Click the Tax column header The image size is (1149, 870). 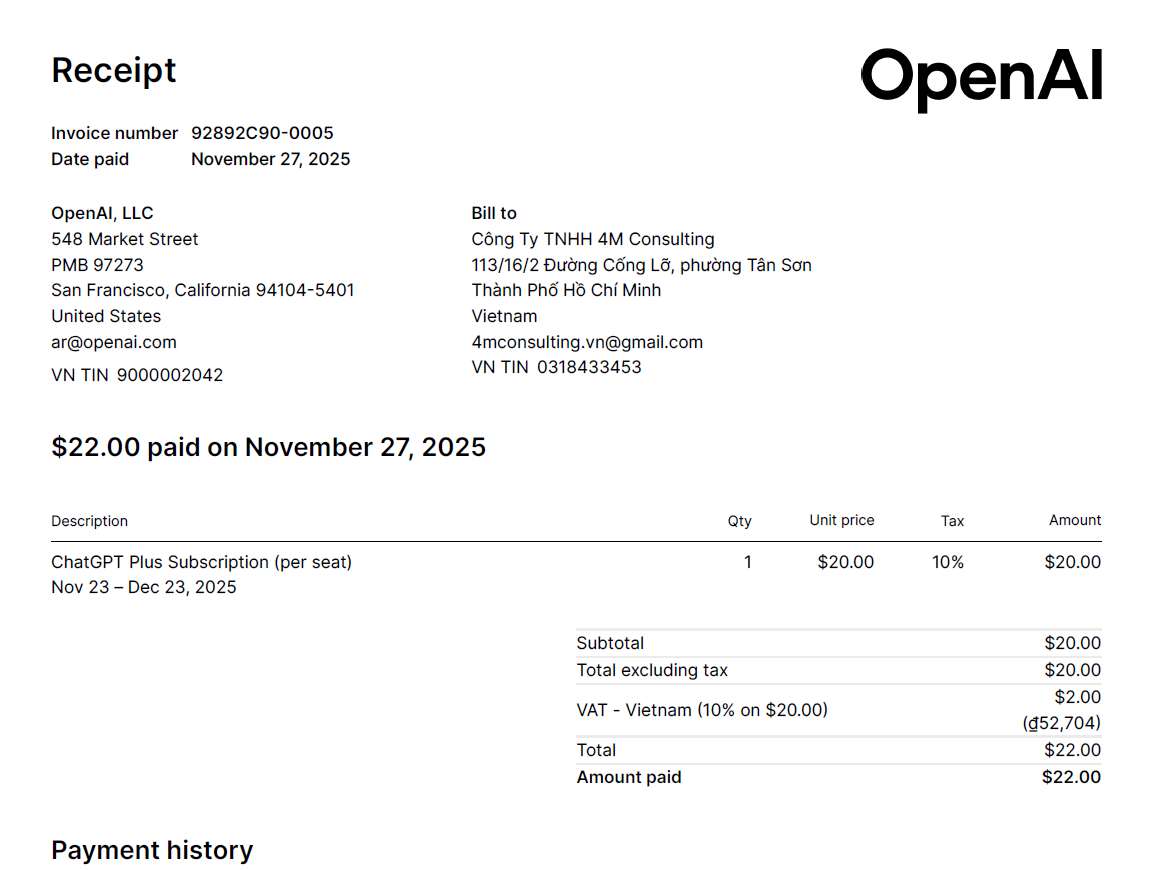coord(952,521)
